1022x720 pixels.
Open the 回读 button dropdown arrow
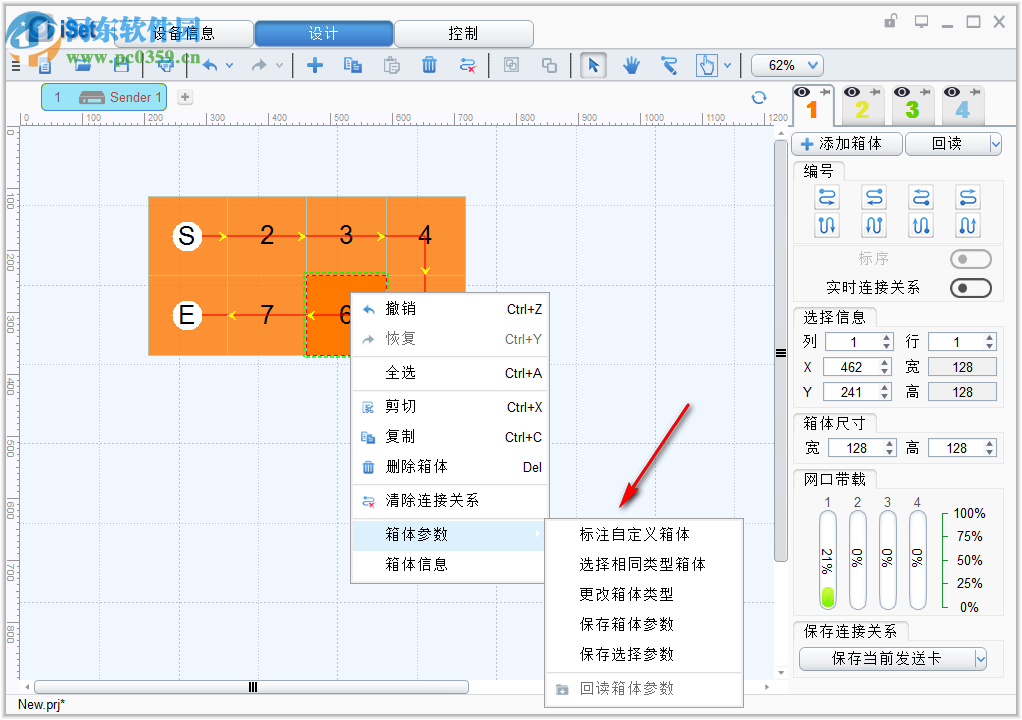point(995,143)
